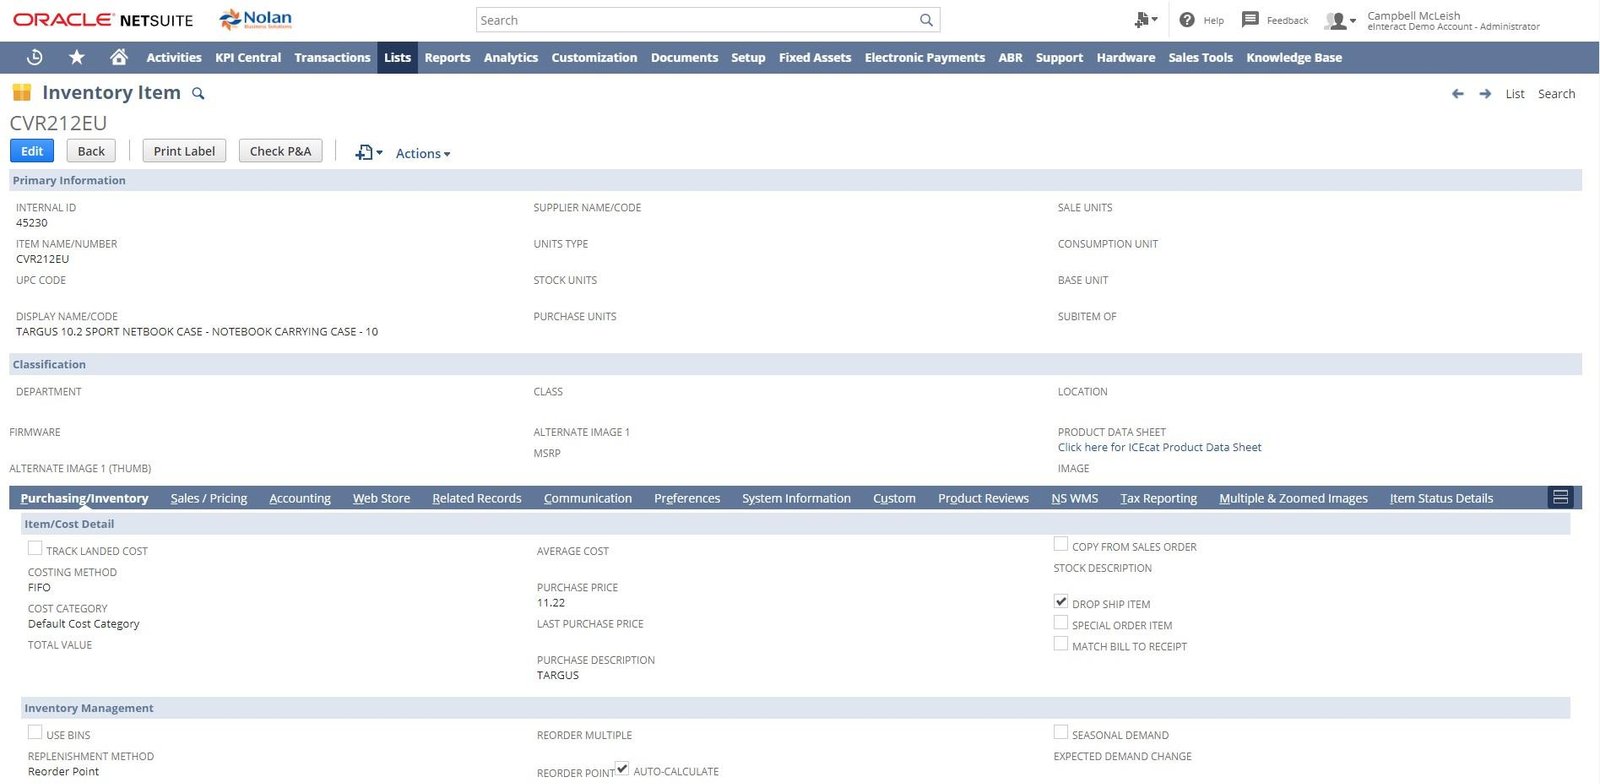The image size is (1600, 784).
Task: Uncheck Drop Ship Item checkbox
Action: pyautogui.click(x=1061, y=601)
